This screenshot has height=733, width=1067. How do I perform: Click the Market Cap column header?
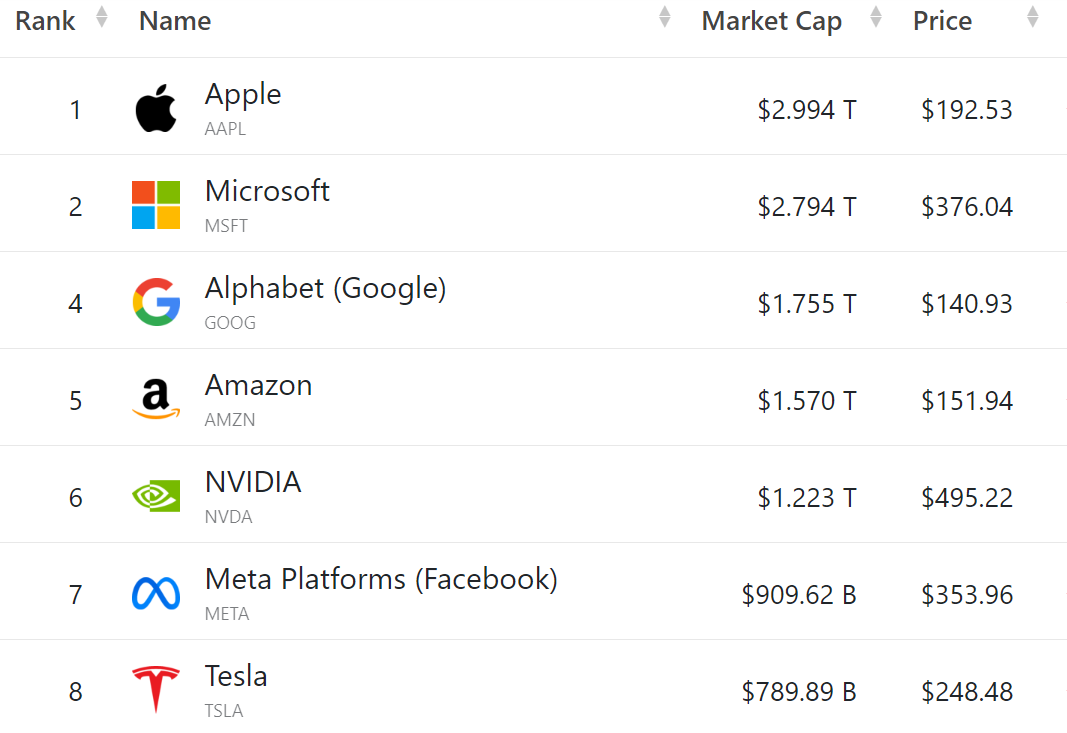point(771,20)
